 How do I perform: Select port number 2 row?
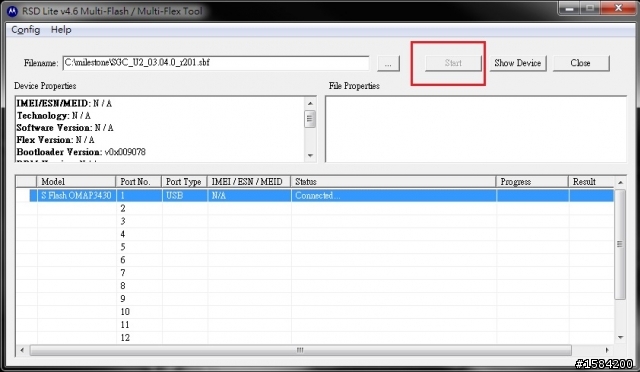[314, 208]
